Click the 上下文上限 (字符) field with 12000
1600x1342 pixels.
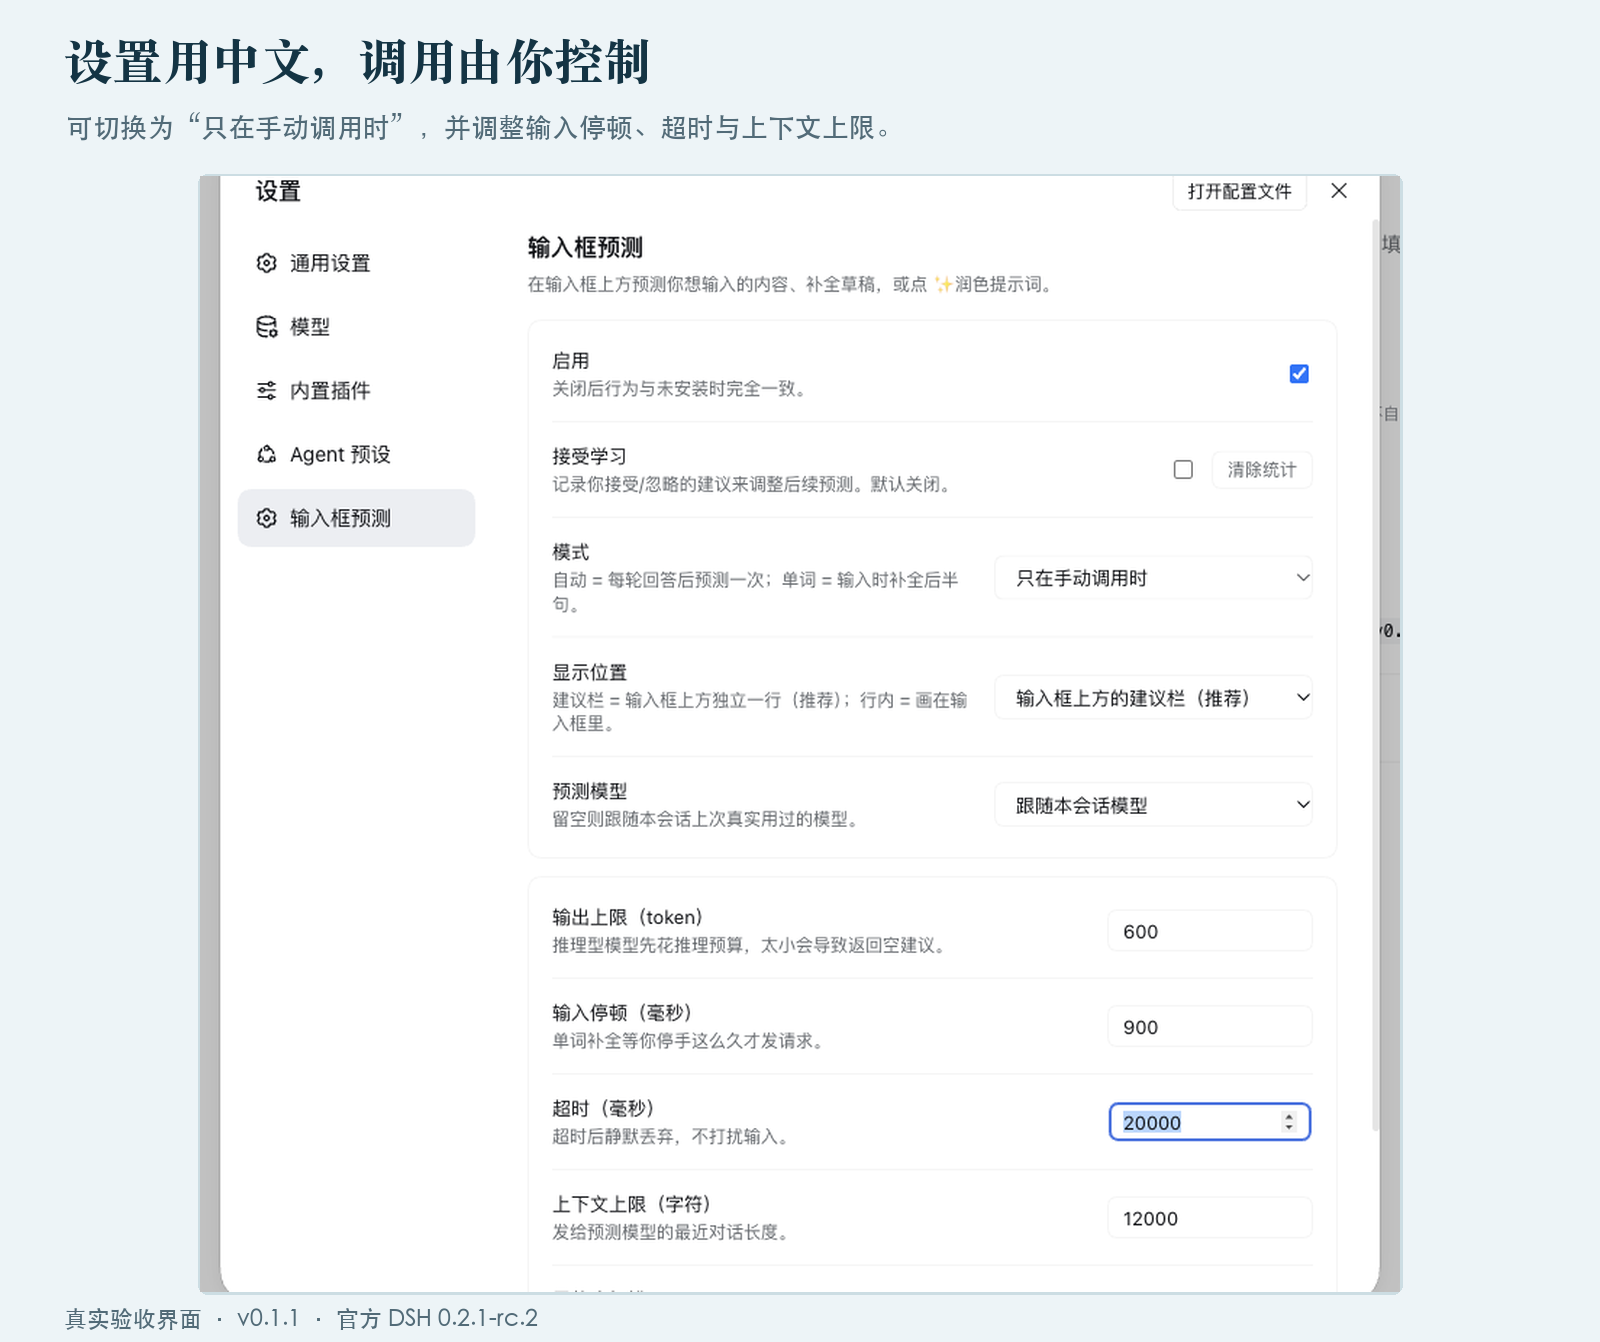[x=1210, y=1218]
